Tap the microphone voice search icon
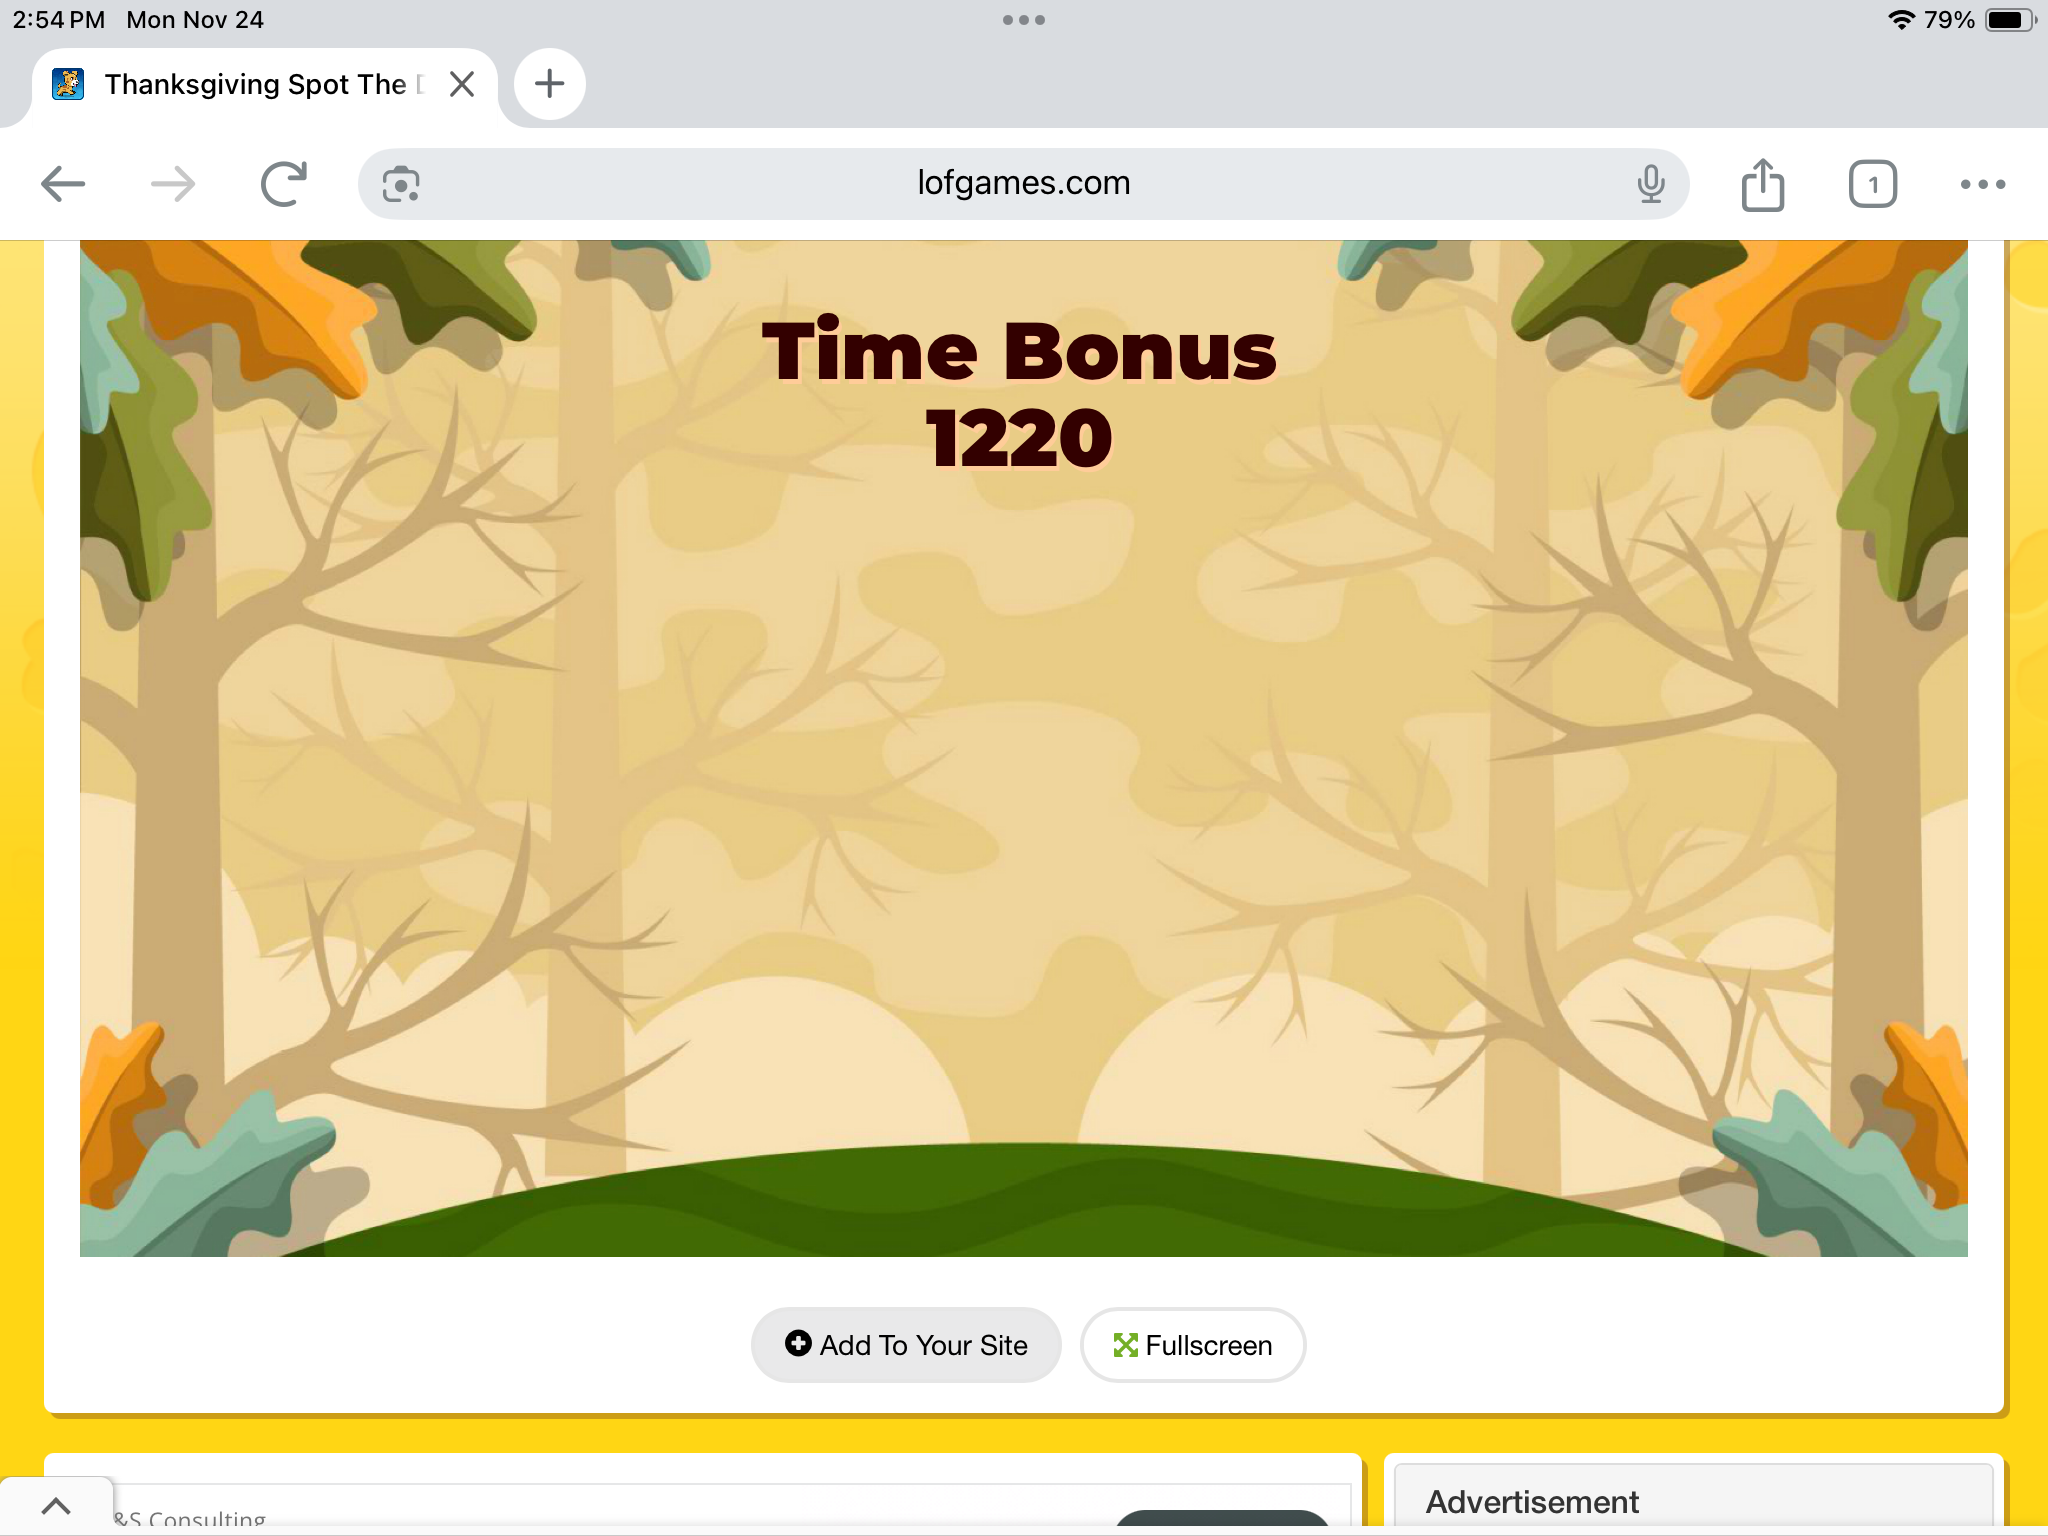 [1651, 184]
